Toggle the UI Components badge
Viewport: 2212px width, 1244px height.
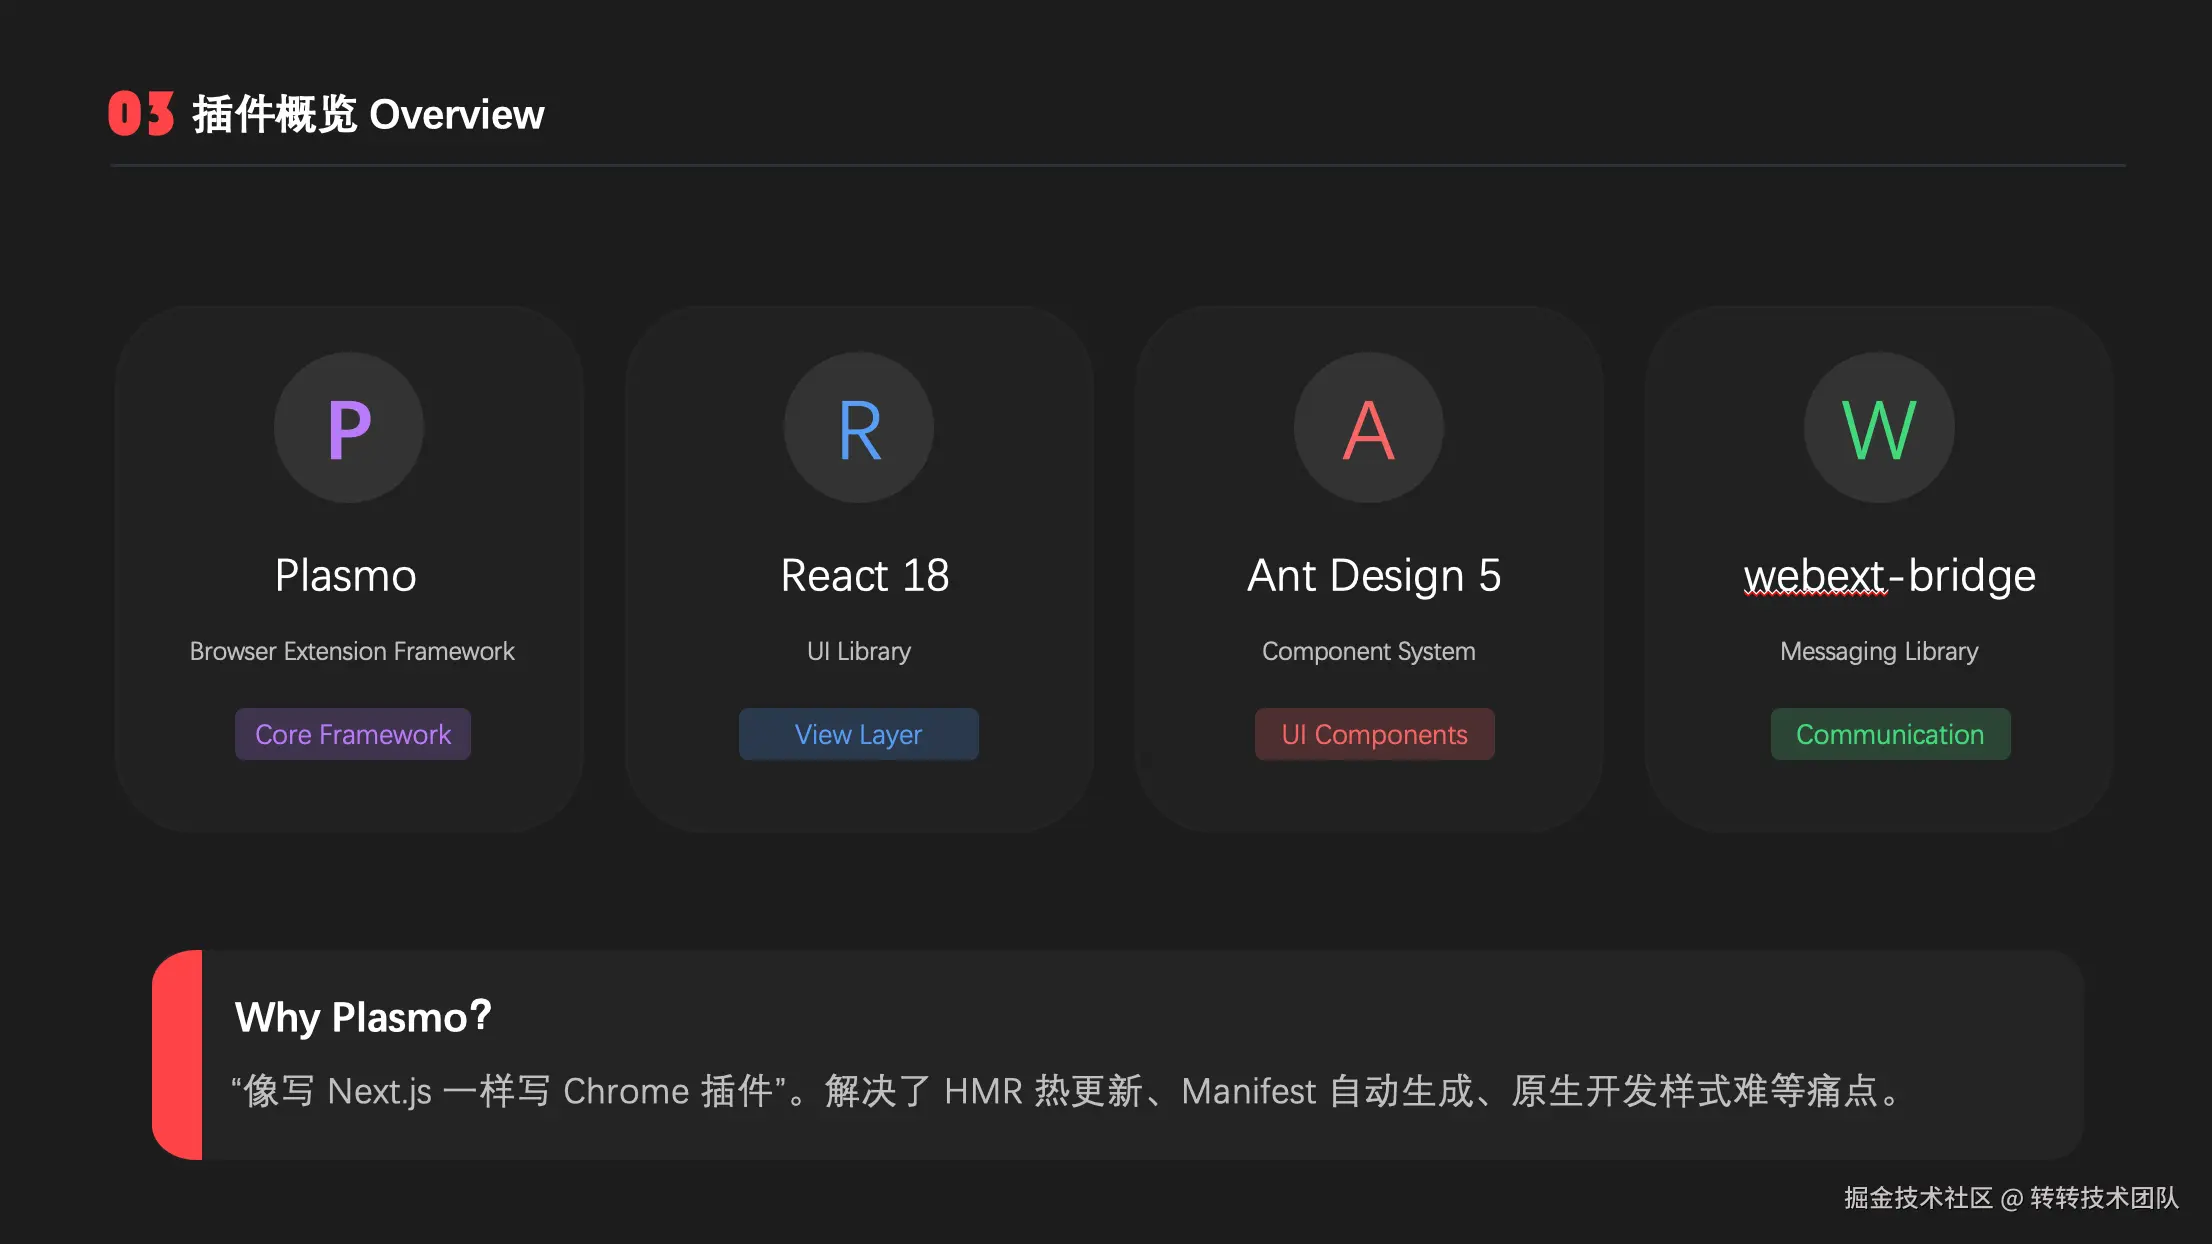[x=1374, y=734]
